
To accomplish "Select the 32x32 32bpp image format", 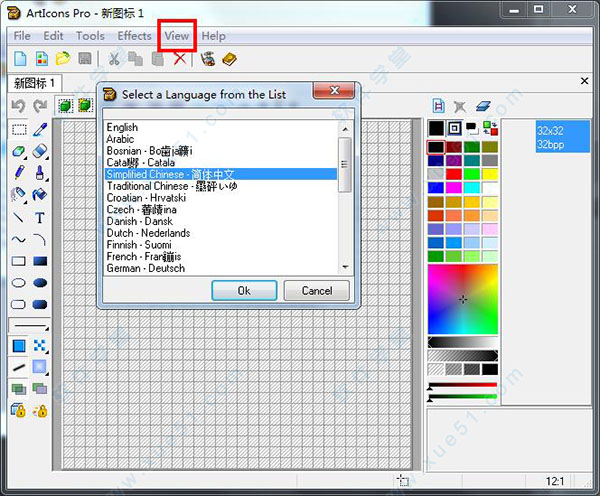I will pos(562,137).
